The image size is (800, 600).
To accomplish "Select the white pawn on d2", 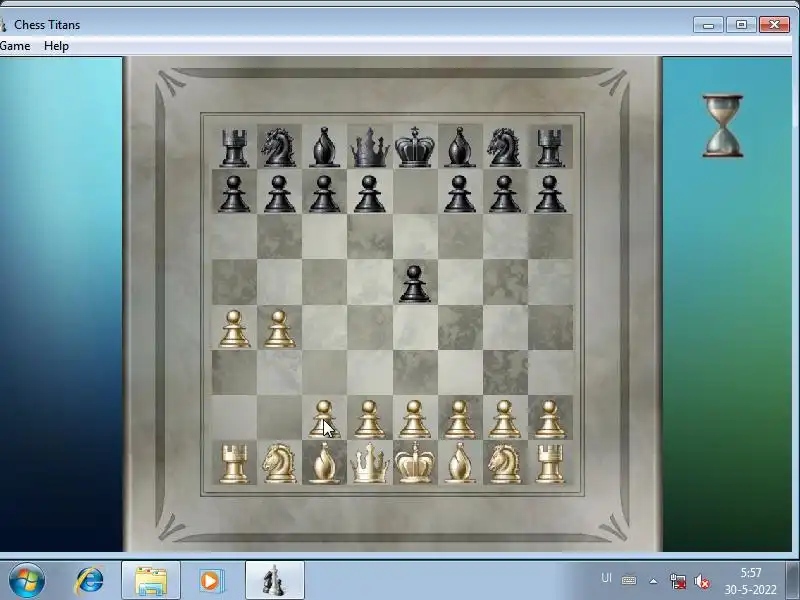I will 369,419.
